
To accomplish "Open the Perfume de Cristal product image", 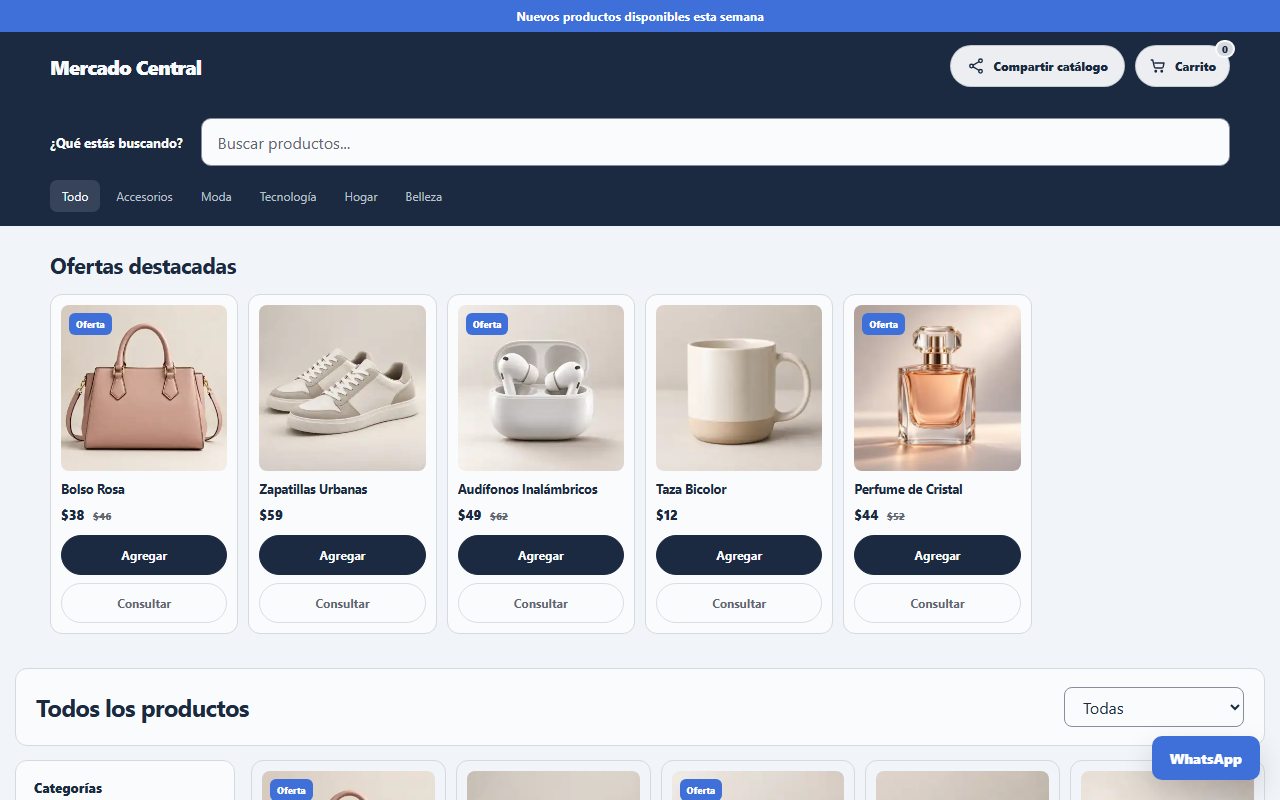I will 937,388.
